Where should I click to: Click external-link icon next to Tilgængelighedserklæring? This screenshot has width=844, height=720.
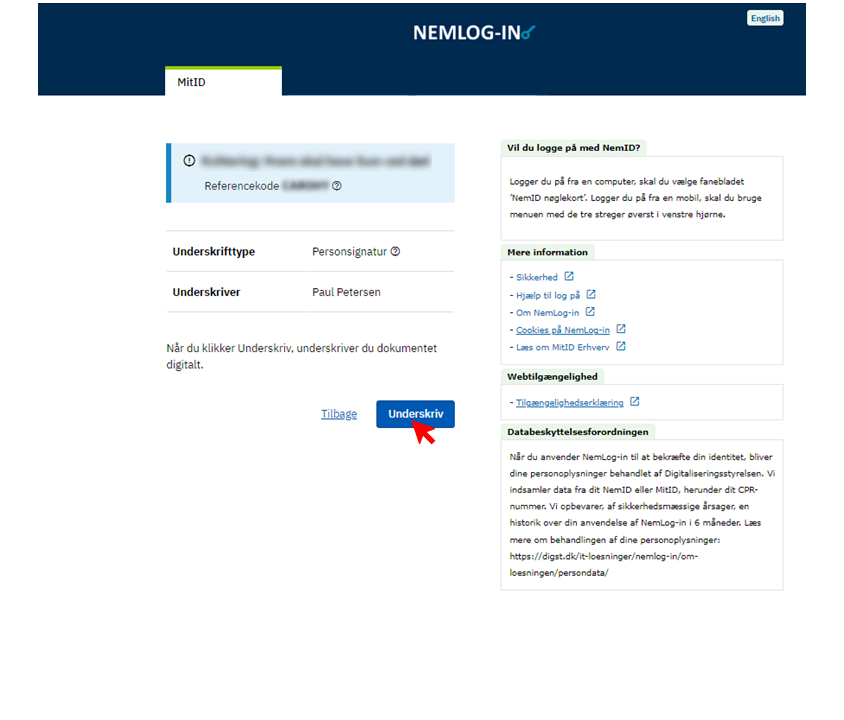pos(635,403)
